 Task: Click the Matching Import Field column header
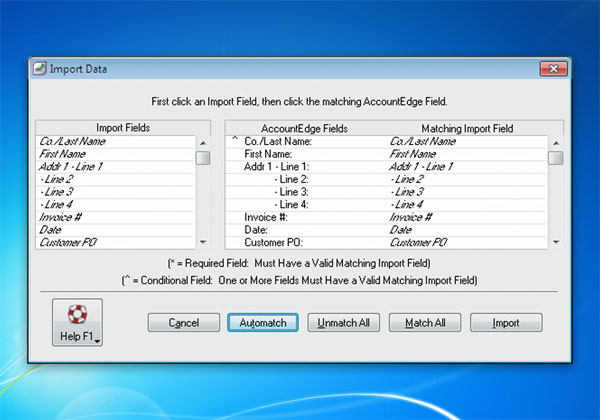tap(467, 129)
